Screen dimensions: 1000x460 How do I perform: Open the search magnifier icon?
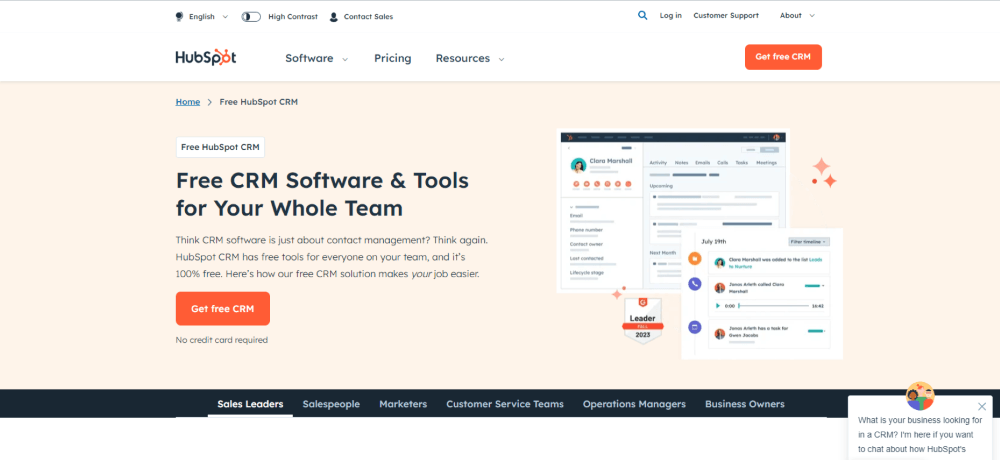(642, 15)
